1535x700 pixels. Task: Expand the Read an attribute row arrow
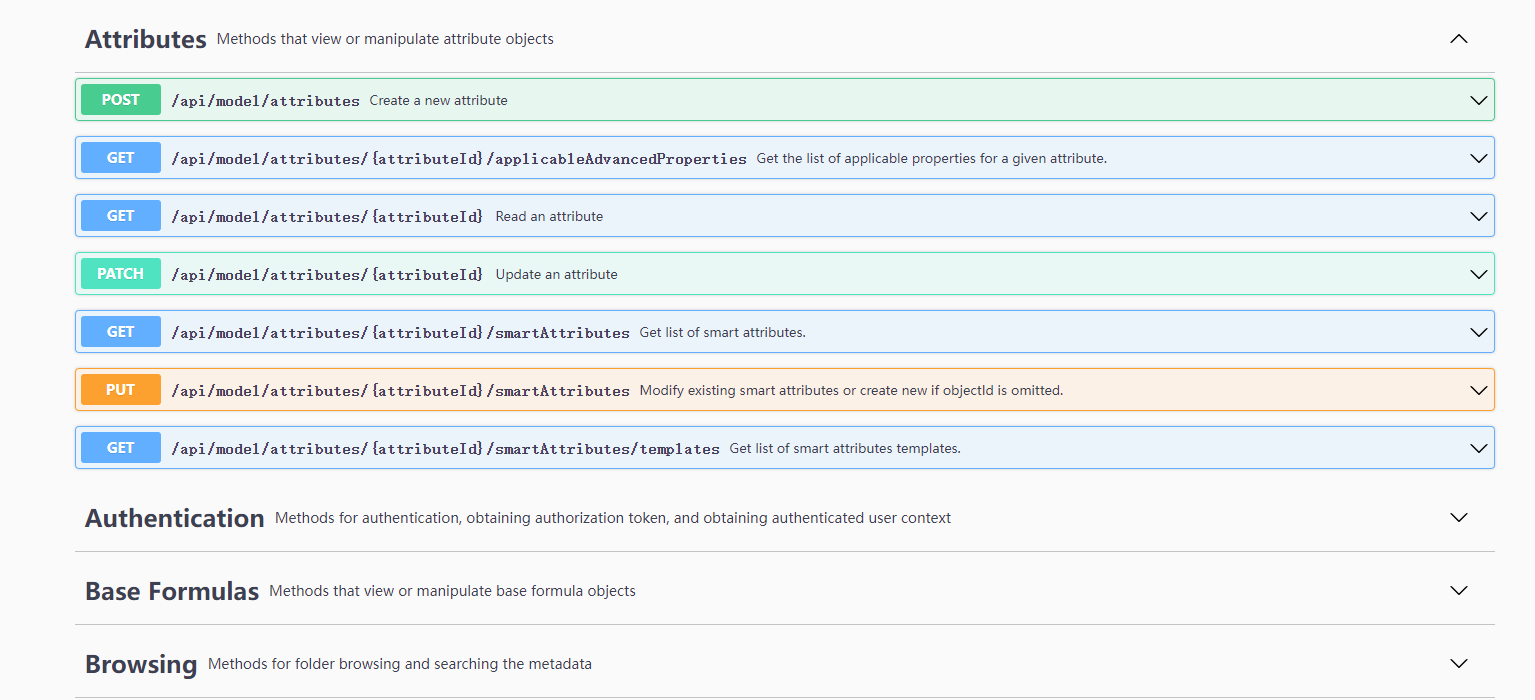1478,216
